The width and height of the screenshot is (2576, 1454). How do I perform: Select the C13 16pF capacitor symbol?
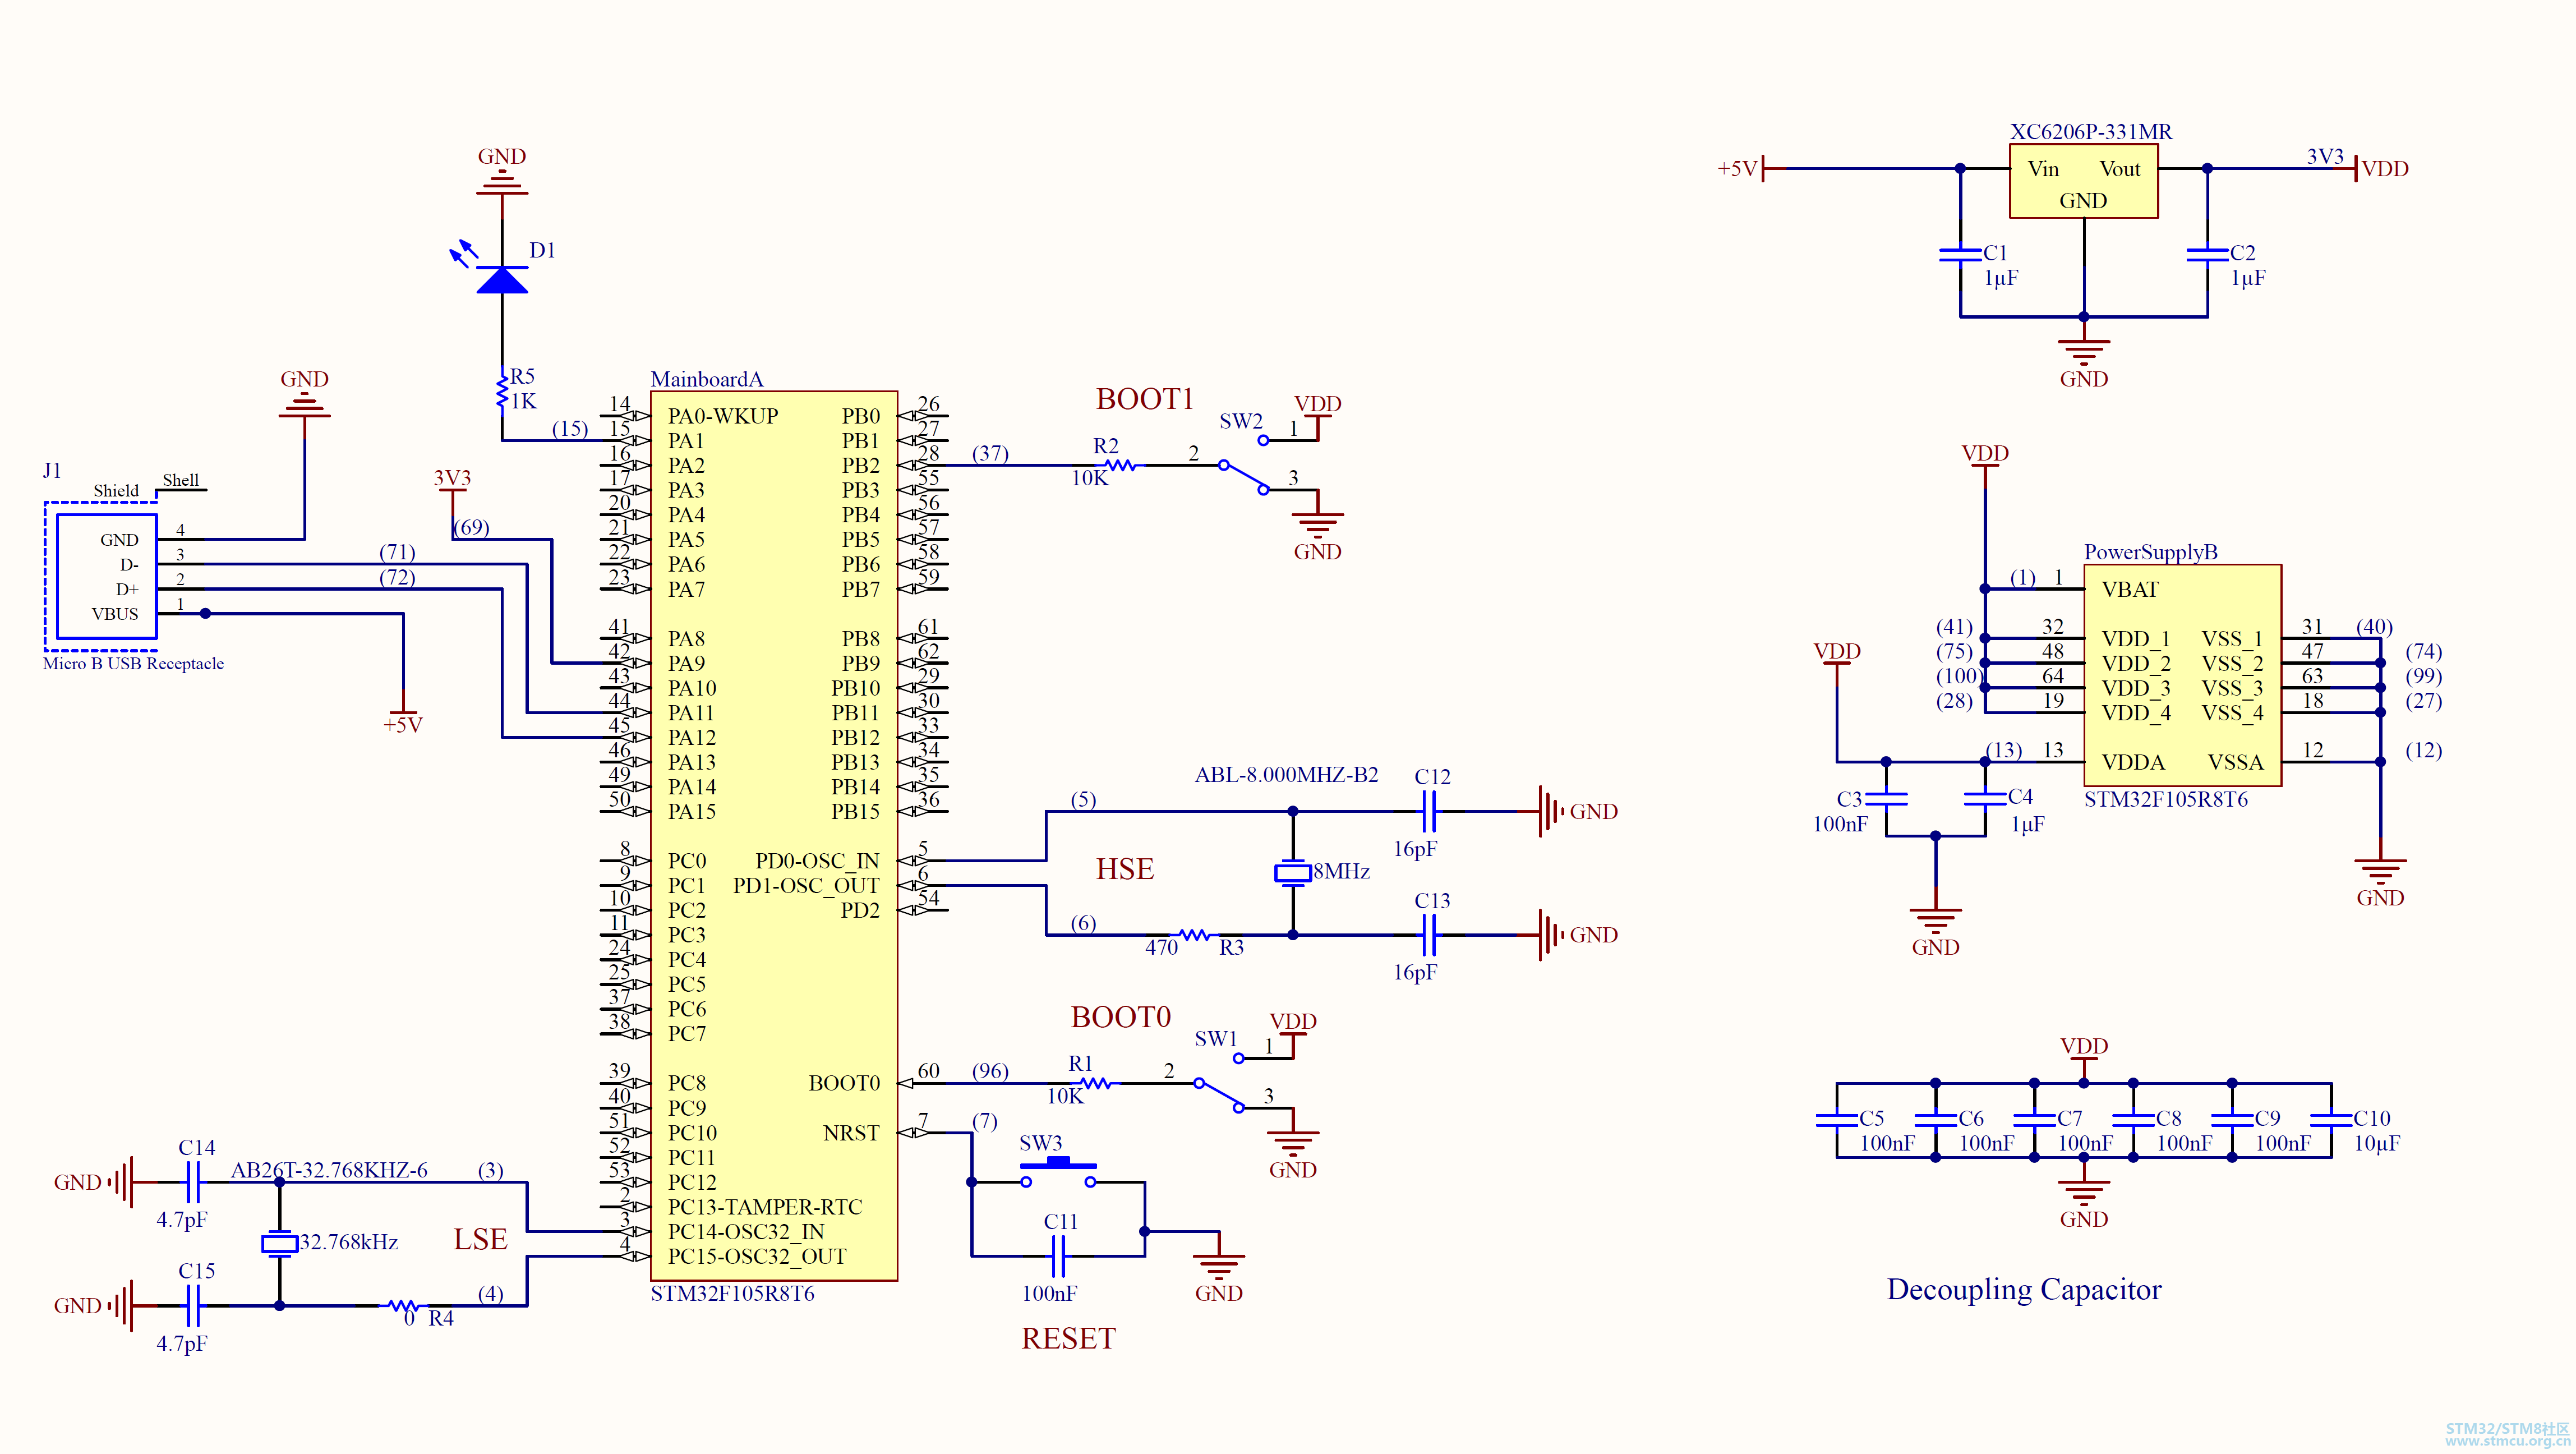click(x=1429, y=935)
